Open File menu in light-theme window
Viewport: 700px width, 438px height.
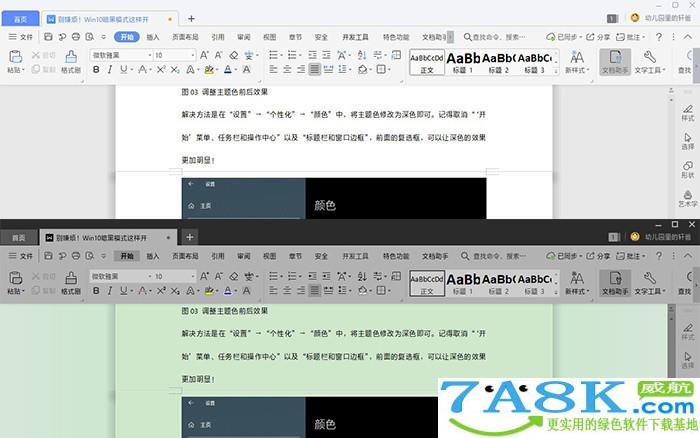(x=21, y=37)
